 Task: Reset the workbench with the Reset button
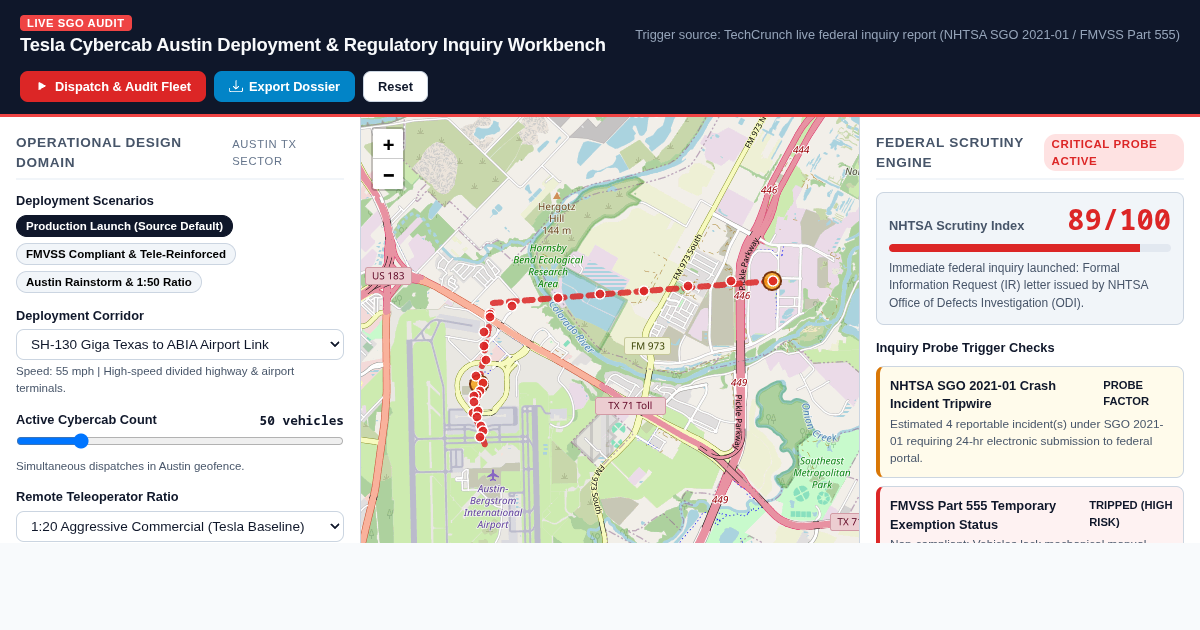coord(395,86)
